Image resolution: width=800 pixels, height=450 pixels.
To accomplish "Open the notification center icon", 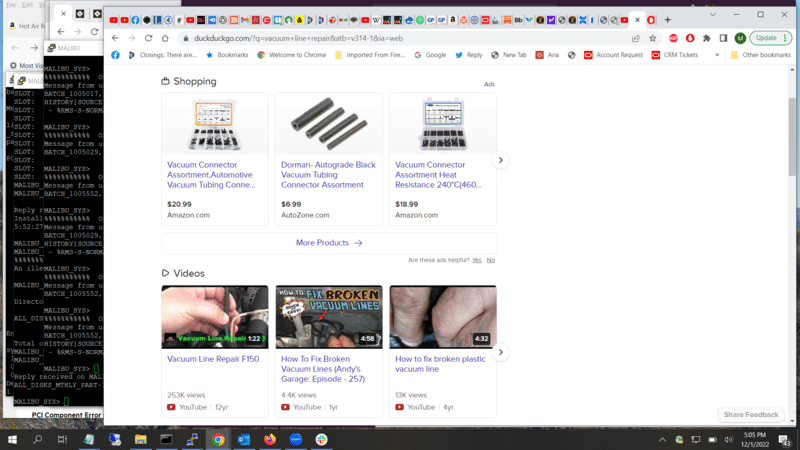I will [x=785, y=439].
